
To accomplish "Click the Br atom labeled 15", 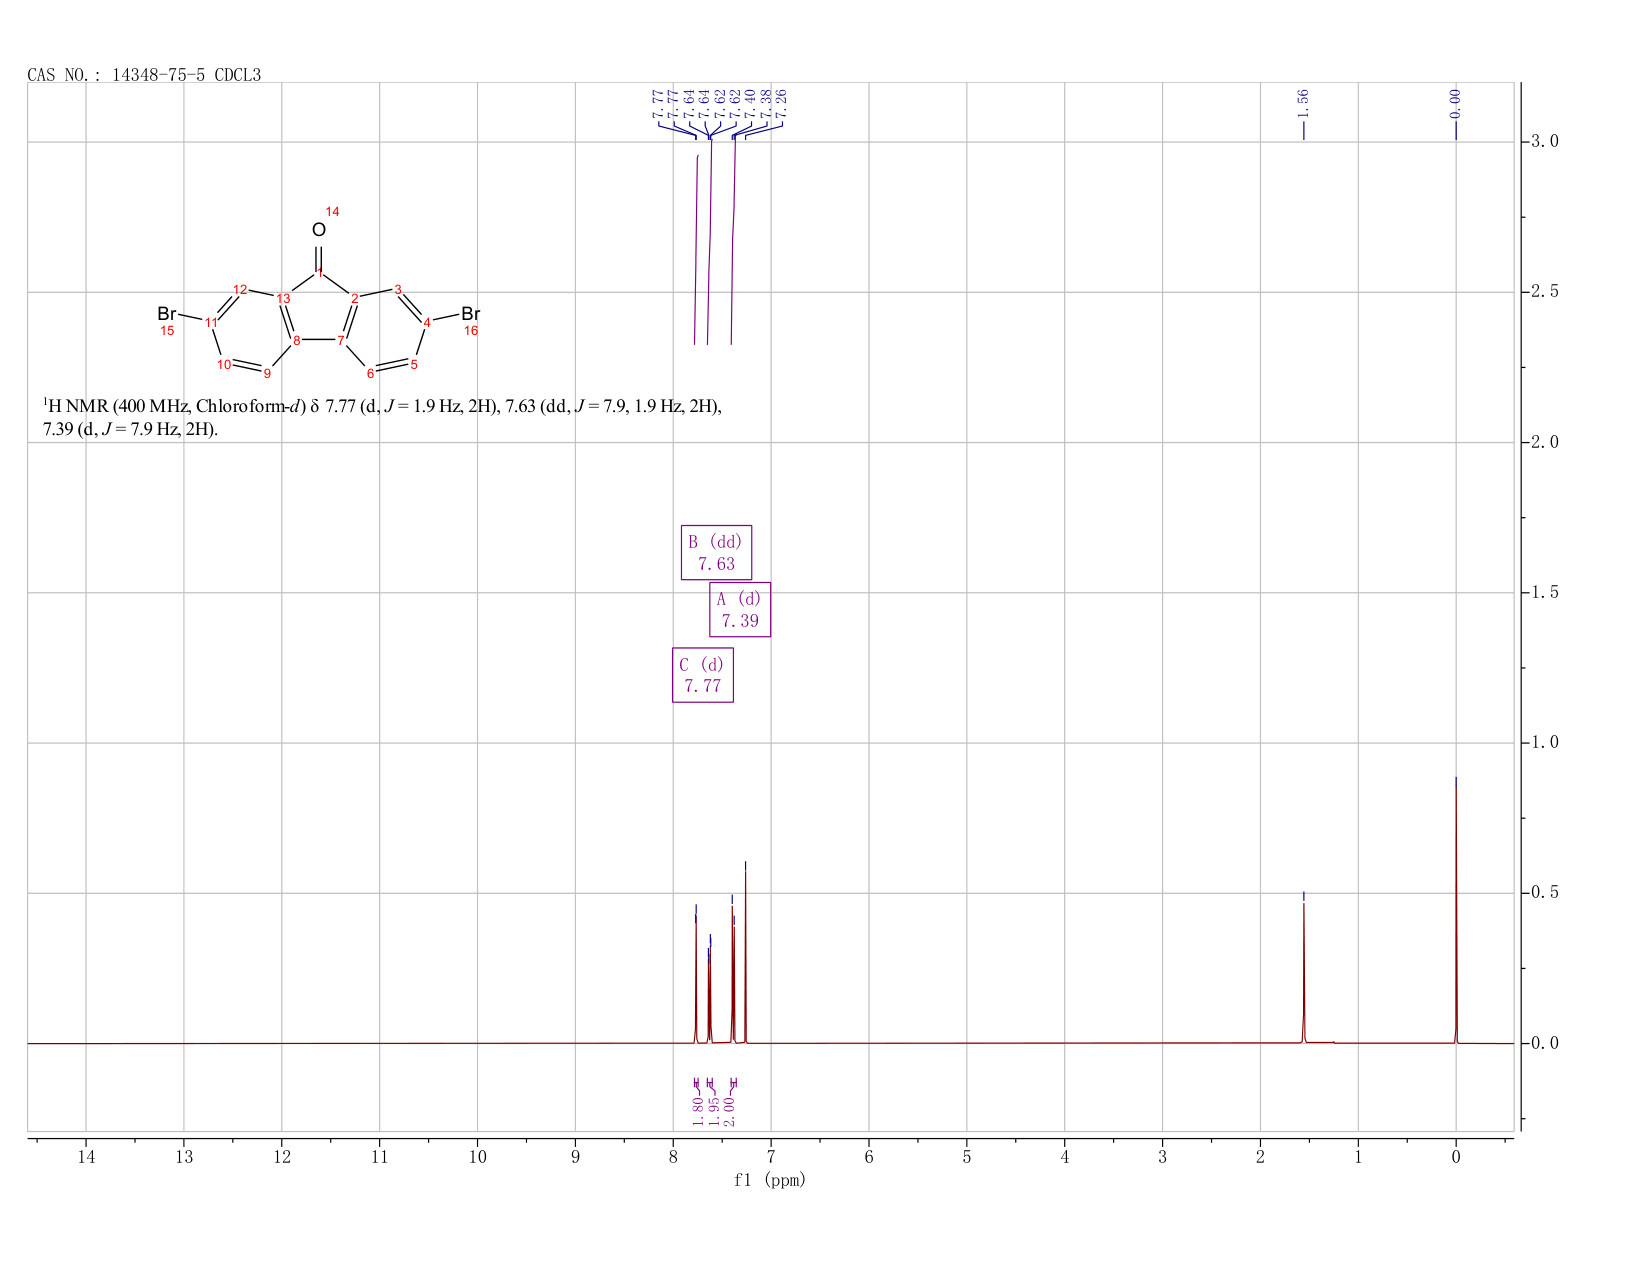I will click(x=166, y=314).
